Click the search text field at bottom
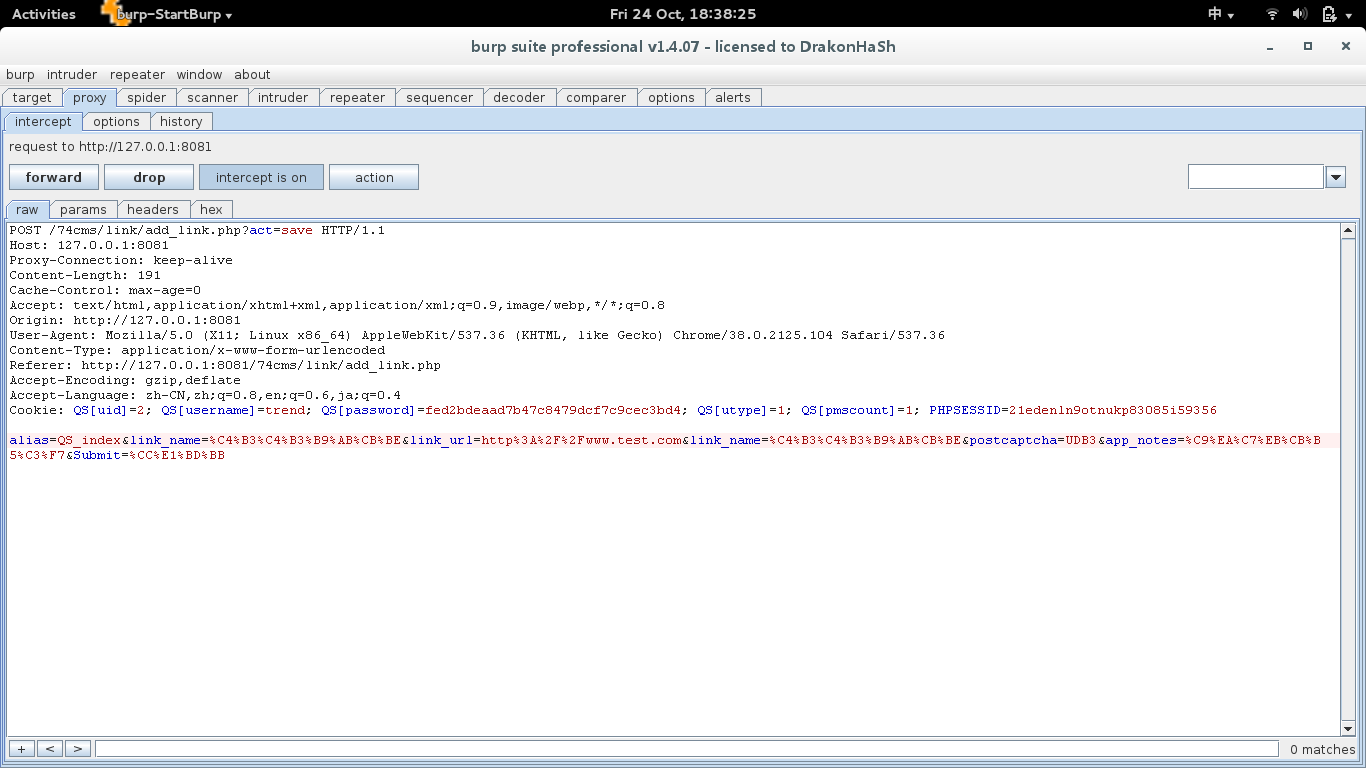The height and width of the screenshot is (768, 1366). click(687, 748)
